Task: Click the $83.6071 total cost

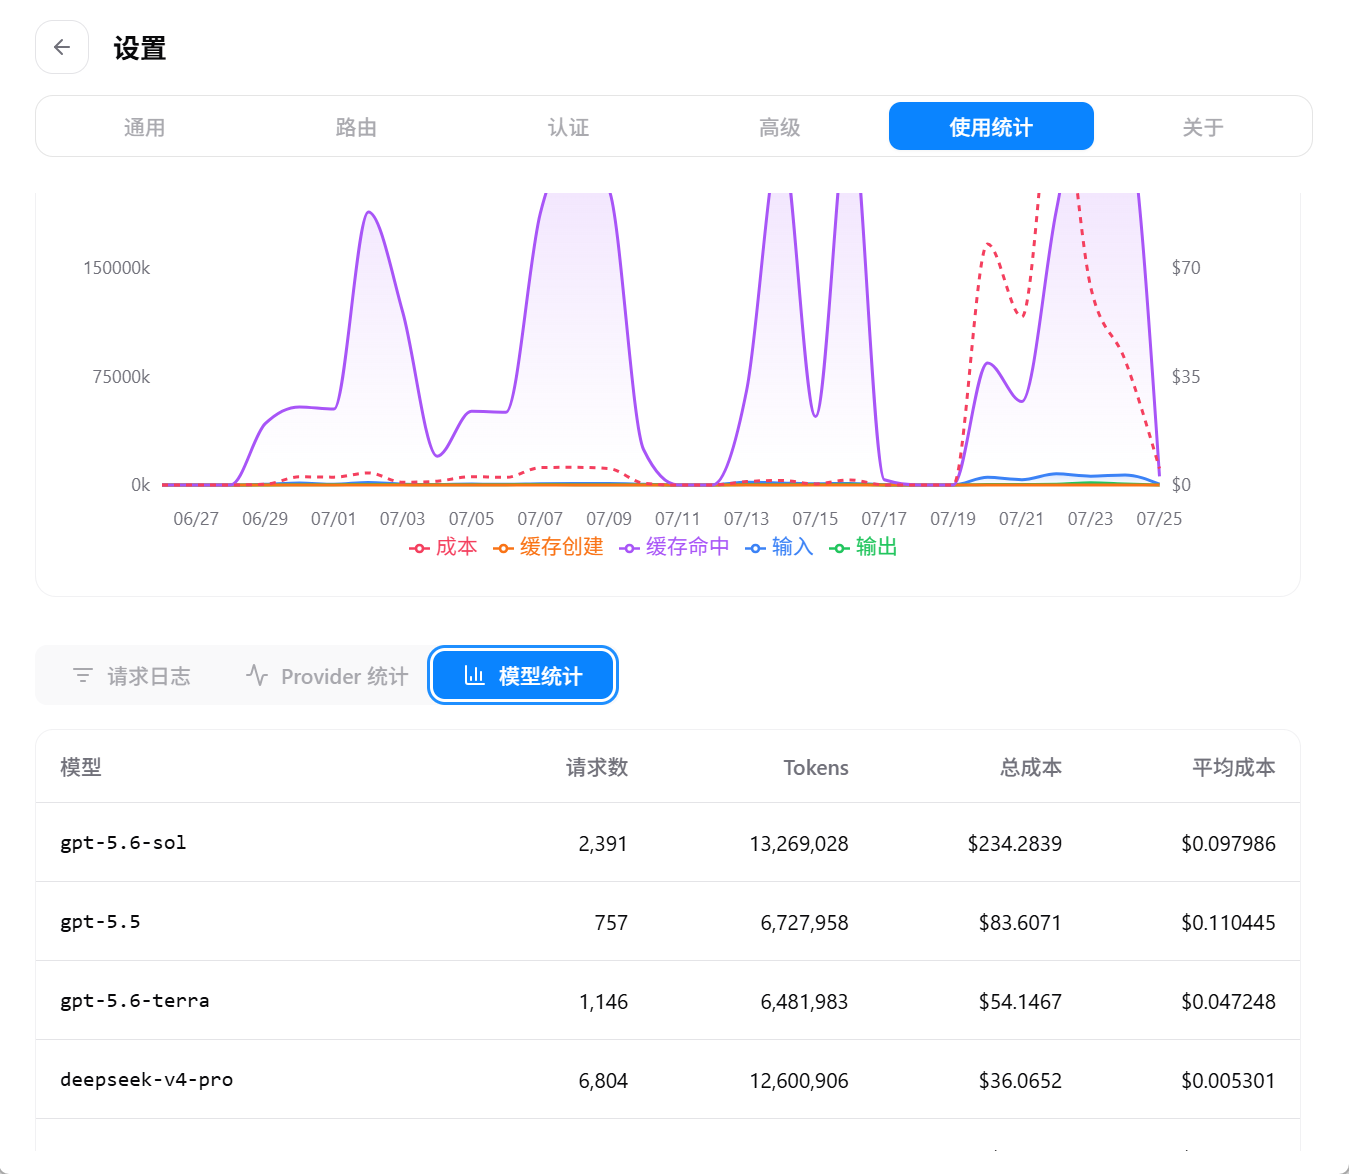Action: point(1020,922)
